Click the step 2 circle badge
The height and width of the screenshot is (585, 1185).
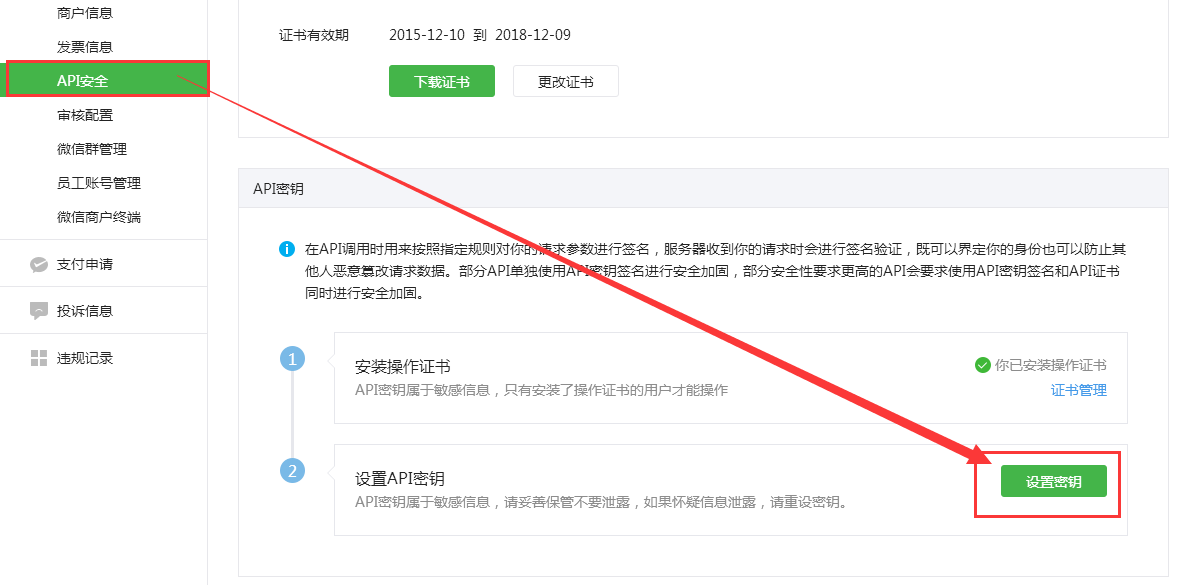292,470
